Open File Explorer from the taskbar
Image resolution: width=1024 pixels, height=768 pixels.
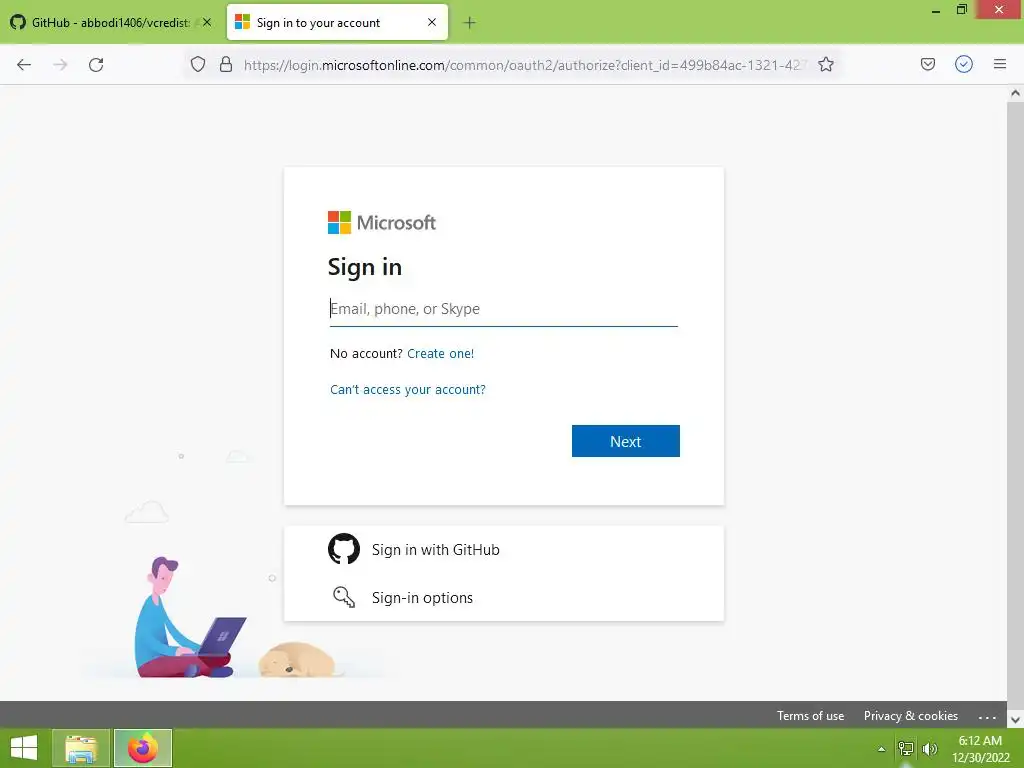click(x=81, y=748)
